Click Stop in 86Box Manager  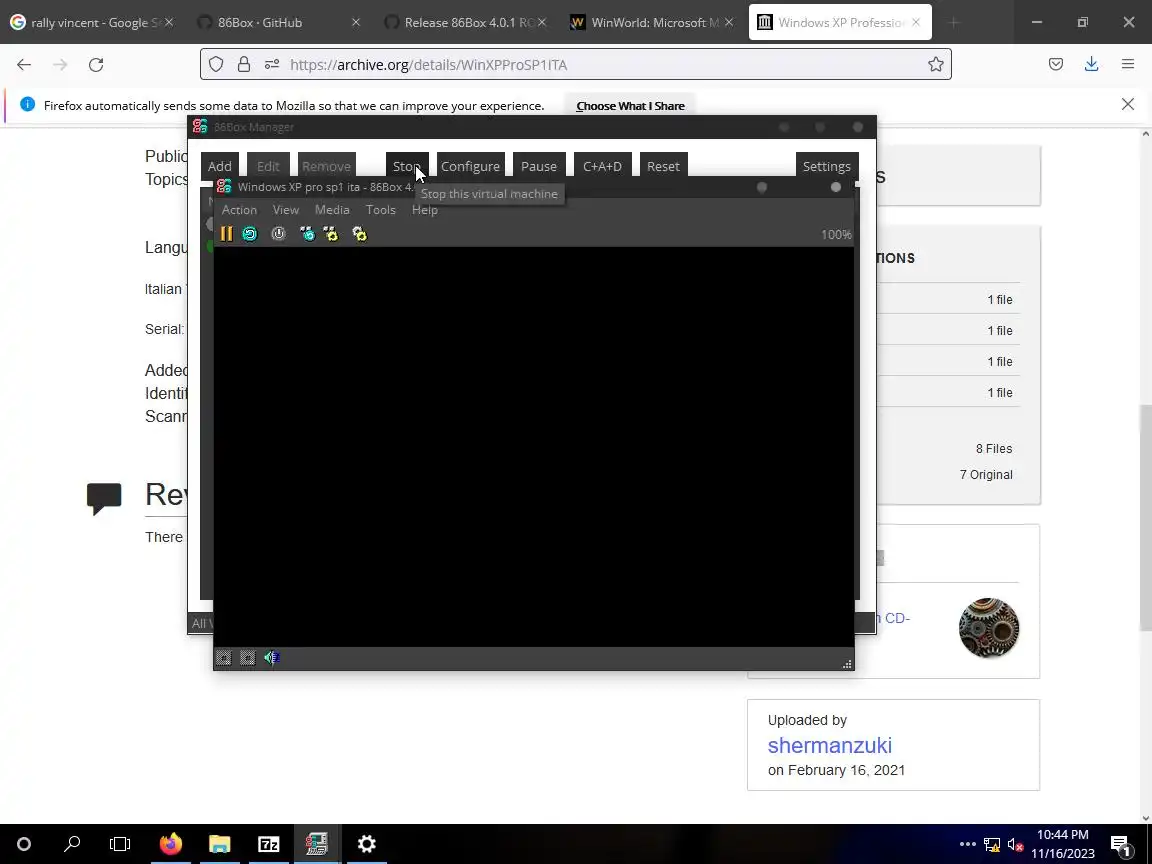pyautogui.click(x=406, y=166)
